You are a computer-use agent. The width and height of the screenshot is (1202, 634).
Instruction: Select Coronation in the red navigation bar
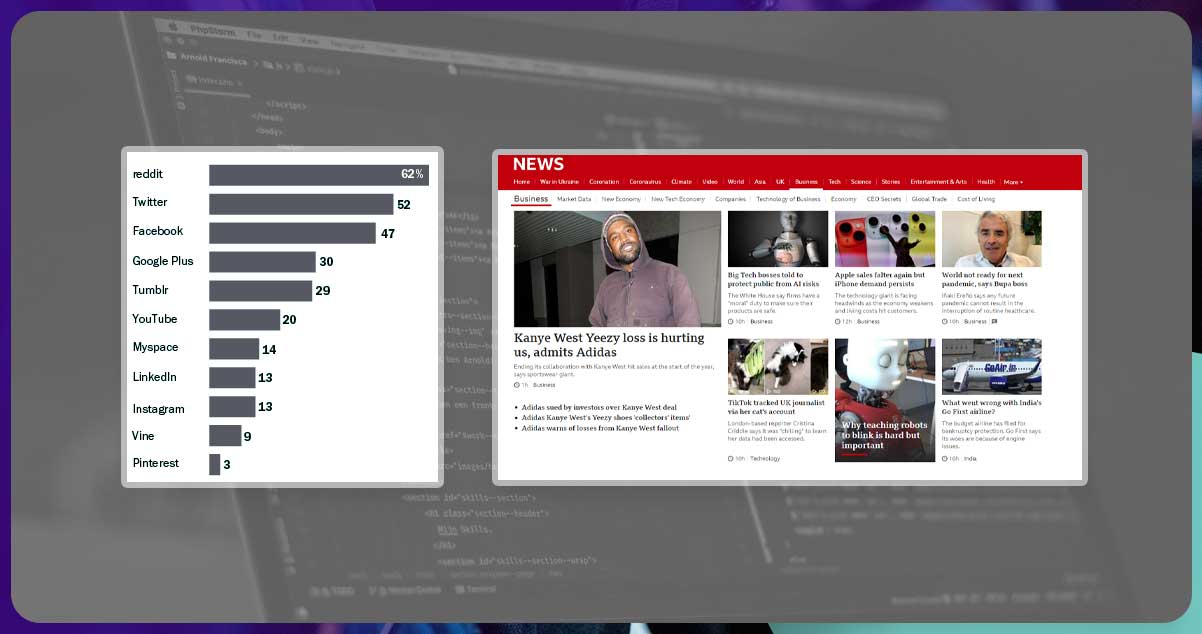(604, 182)
